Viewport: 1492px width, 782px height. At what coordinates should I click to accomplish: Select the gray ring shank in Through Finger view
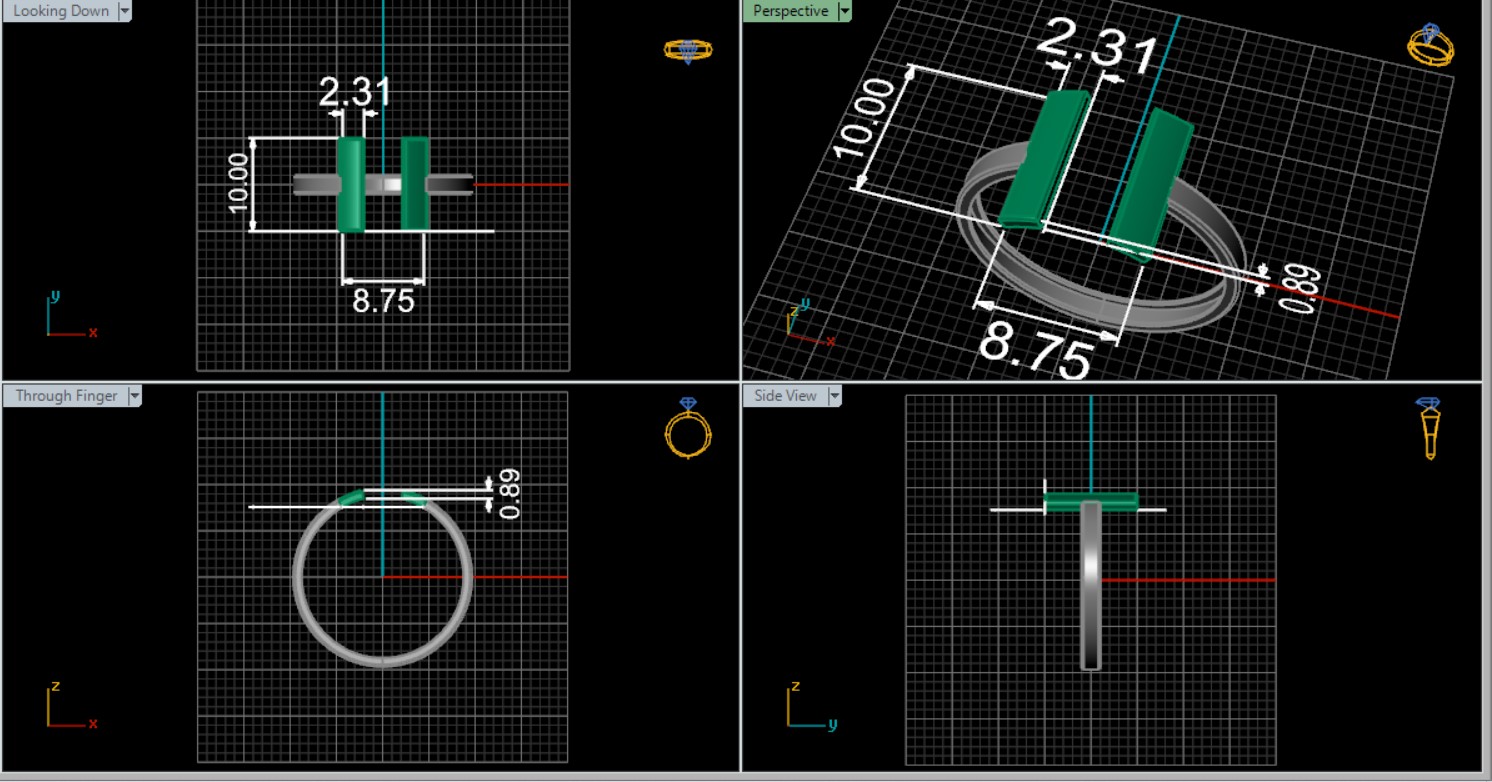(298, 577)
